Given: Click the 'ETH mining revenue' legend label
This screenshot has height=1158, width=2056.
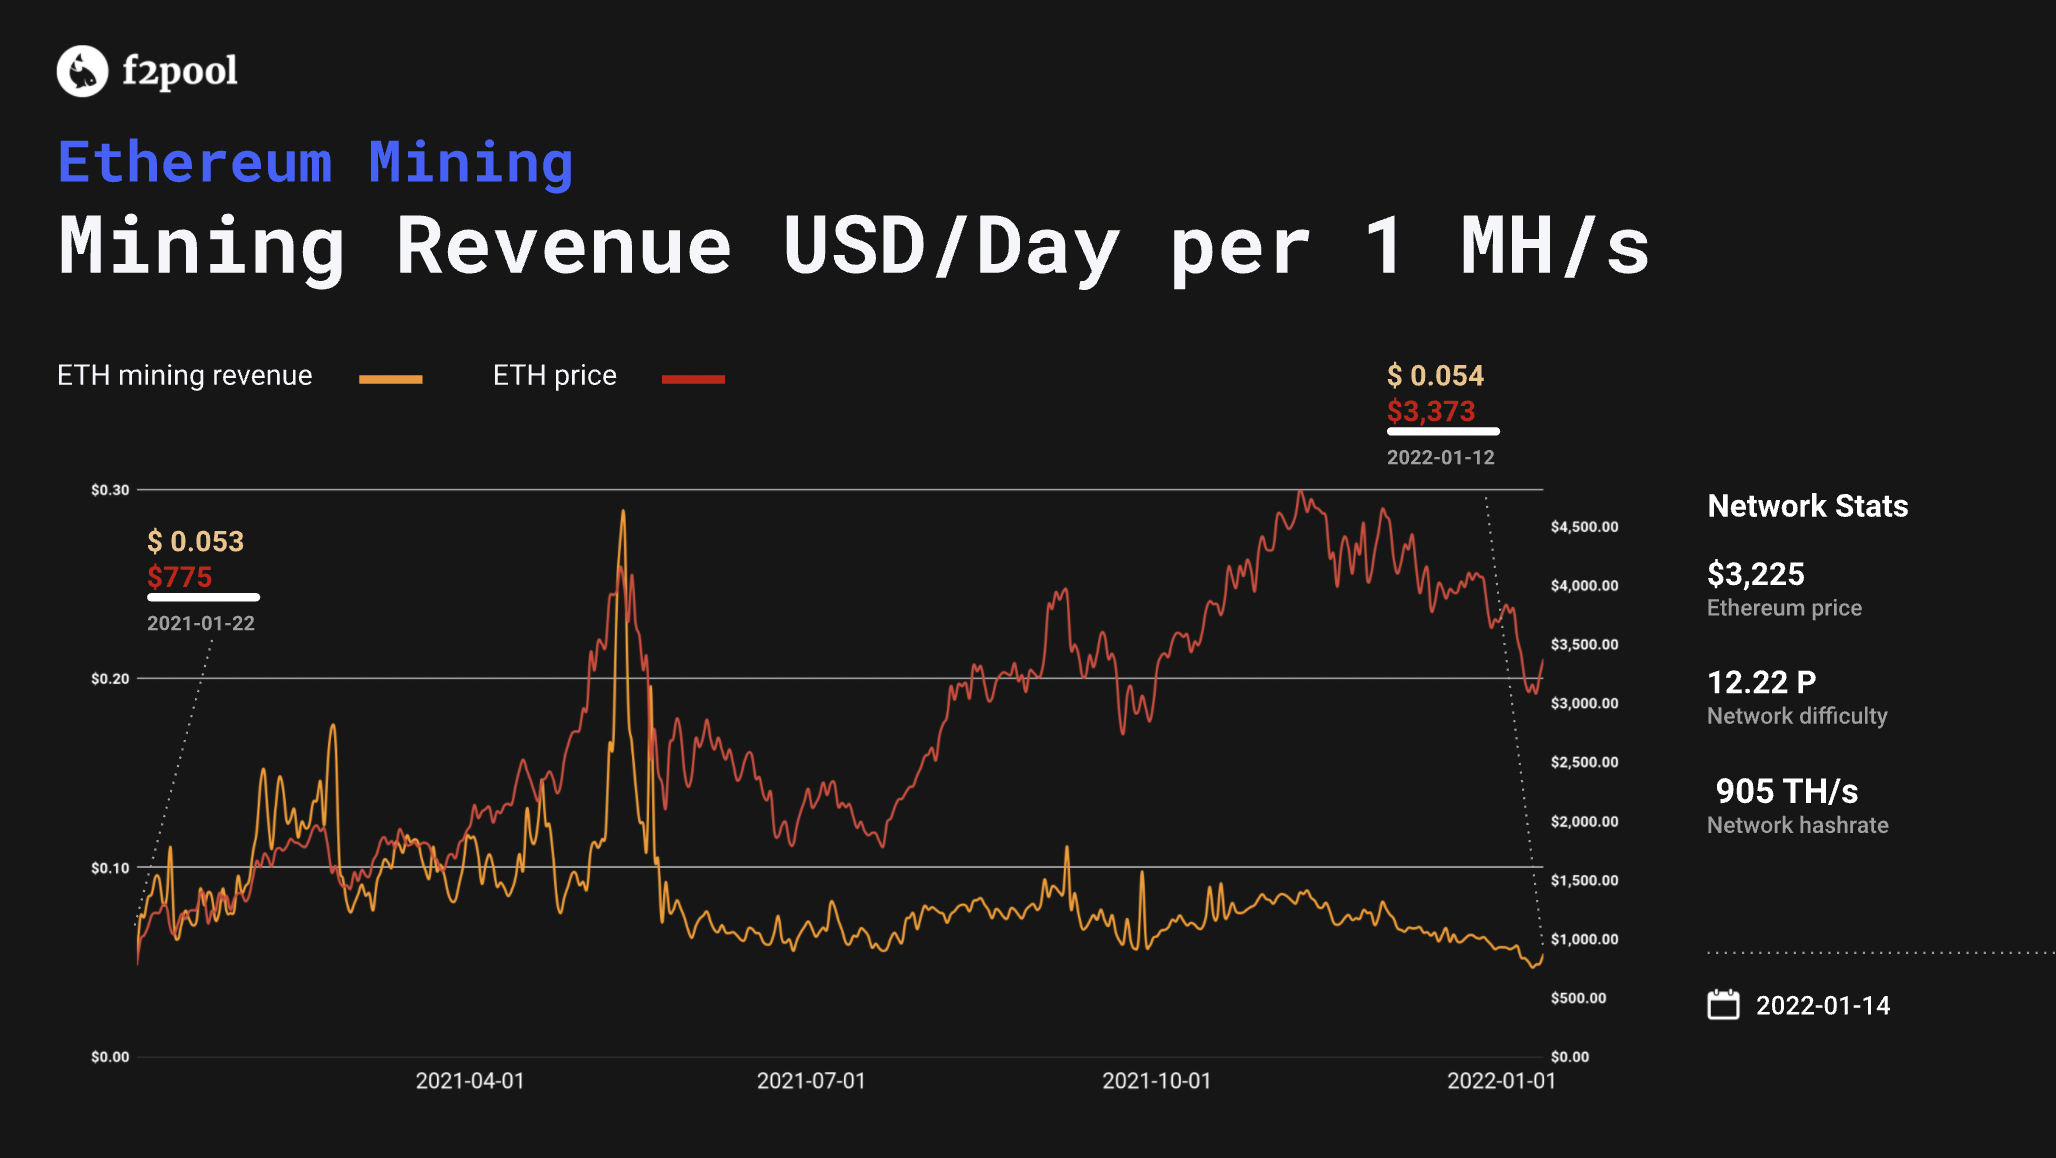Looking at the screenshot, I should pyautogui.click(x=185, y=376).
